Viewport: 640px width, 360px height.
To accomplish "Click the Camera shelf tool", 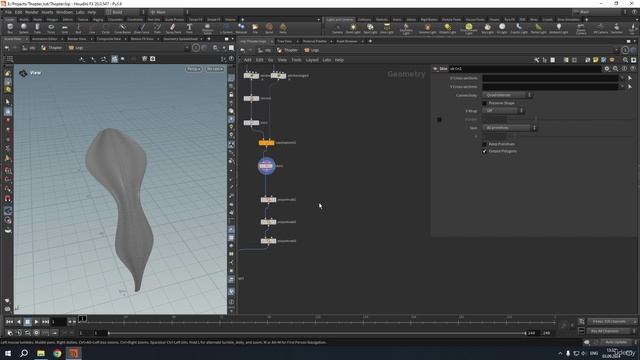I will [337, 28].
